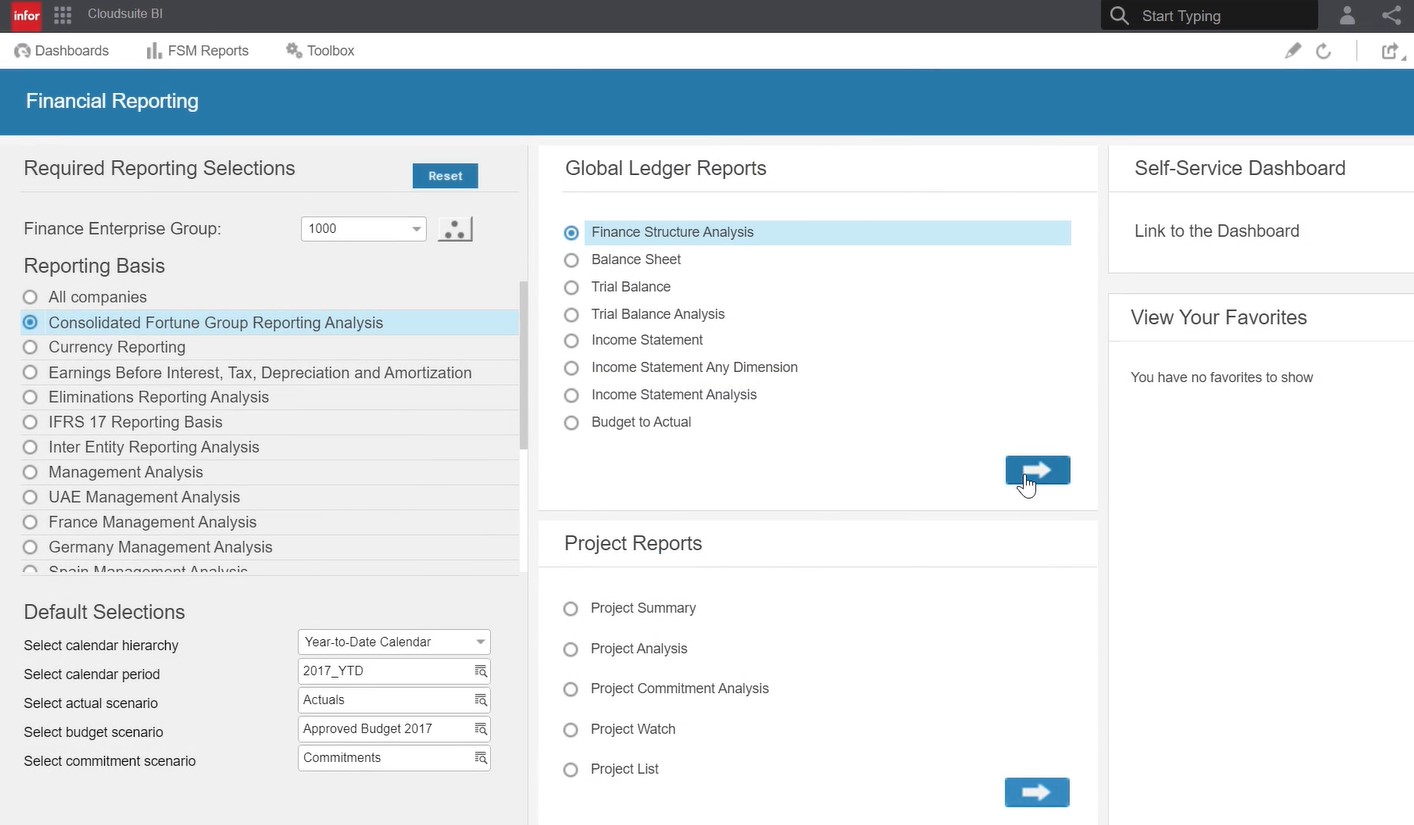
Task: Open the FSM Reports menu
Action: point(197,51)
